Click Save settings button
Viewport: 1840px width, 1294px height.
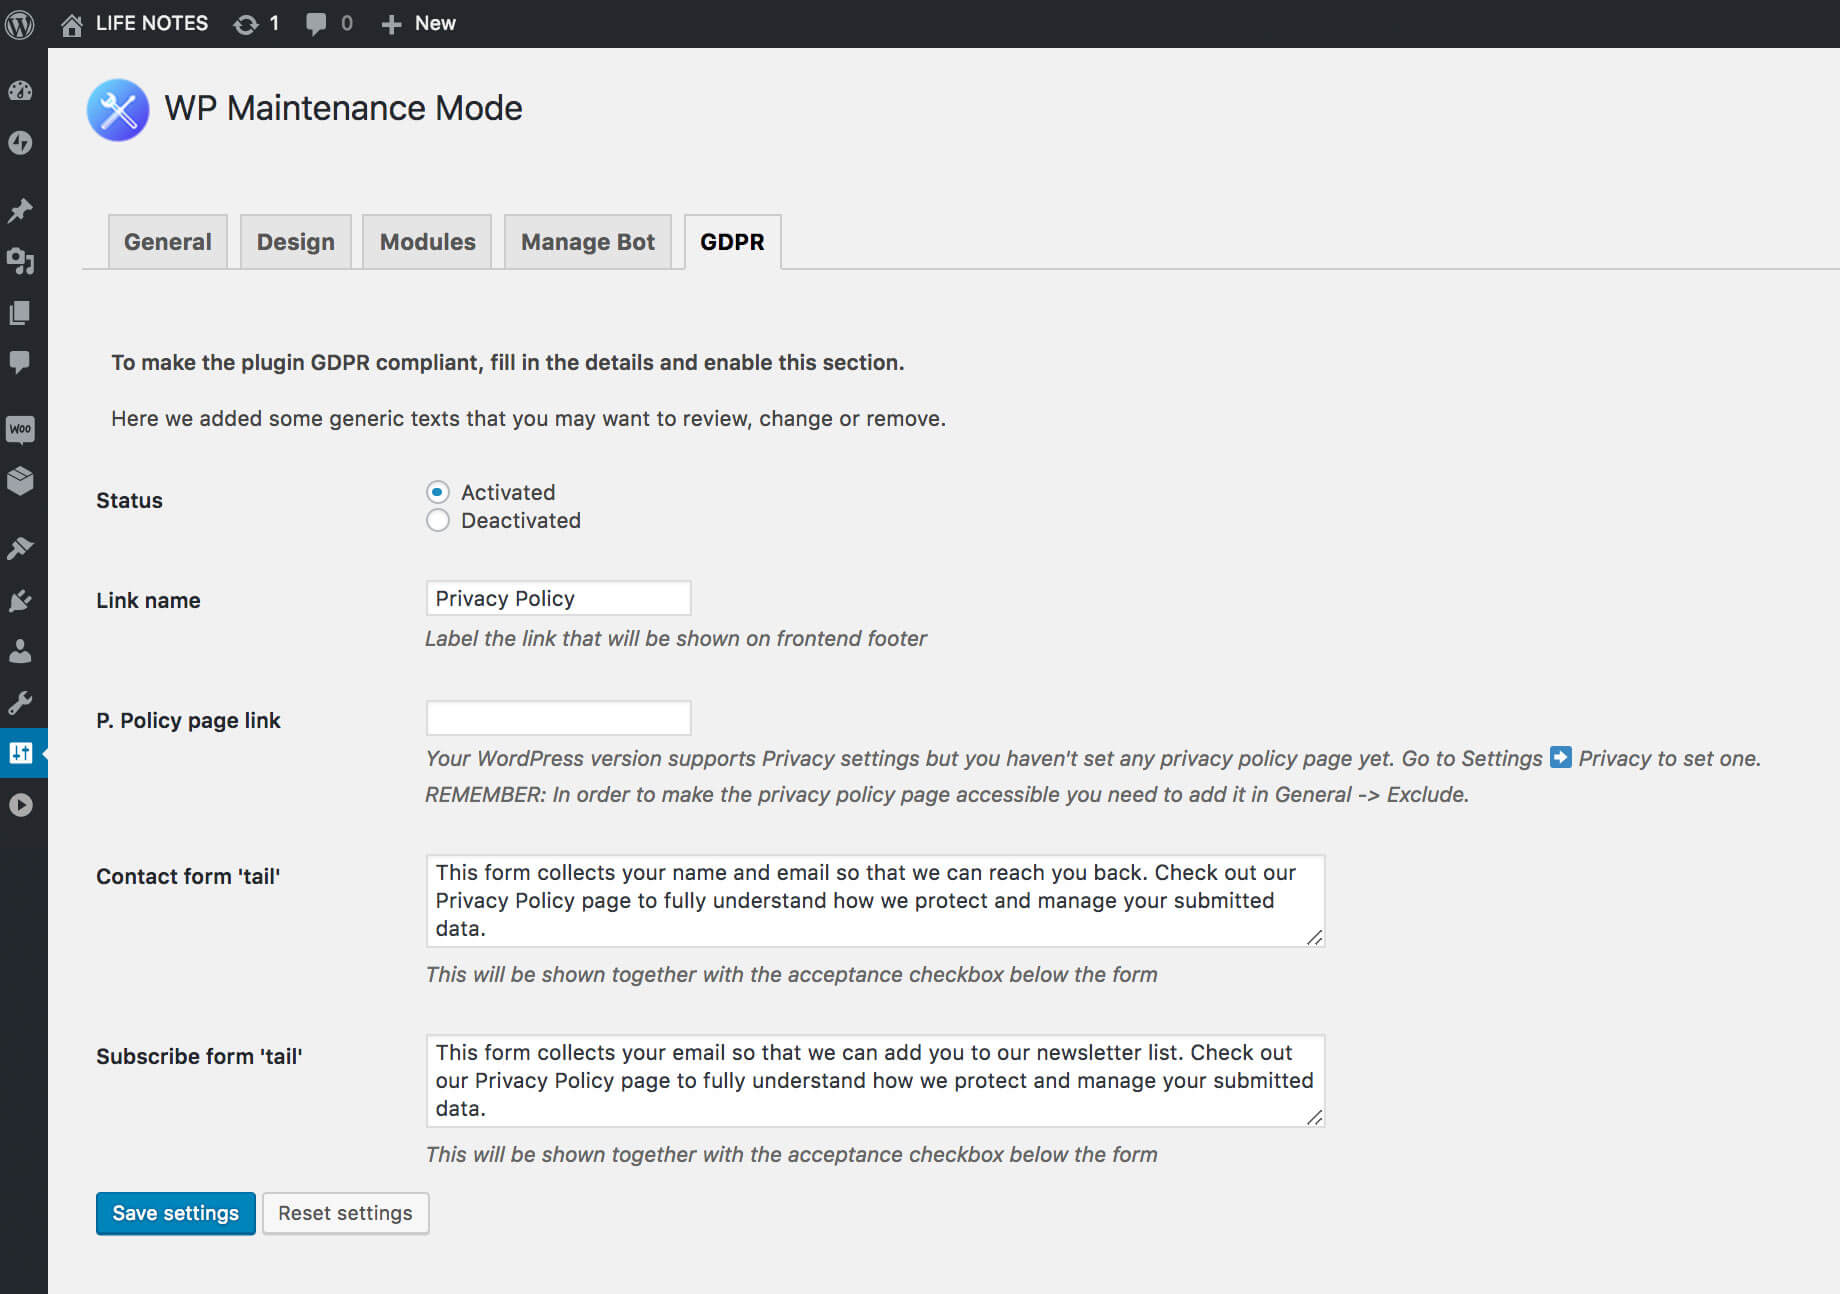176,1213
